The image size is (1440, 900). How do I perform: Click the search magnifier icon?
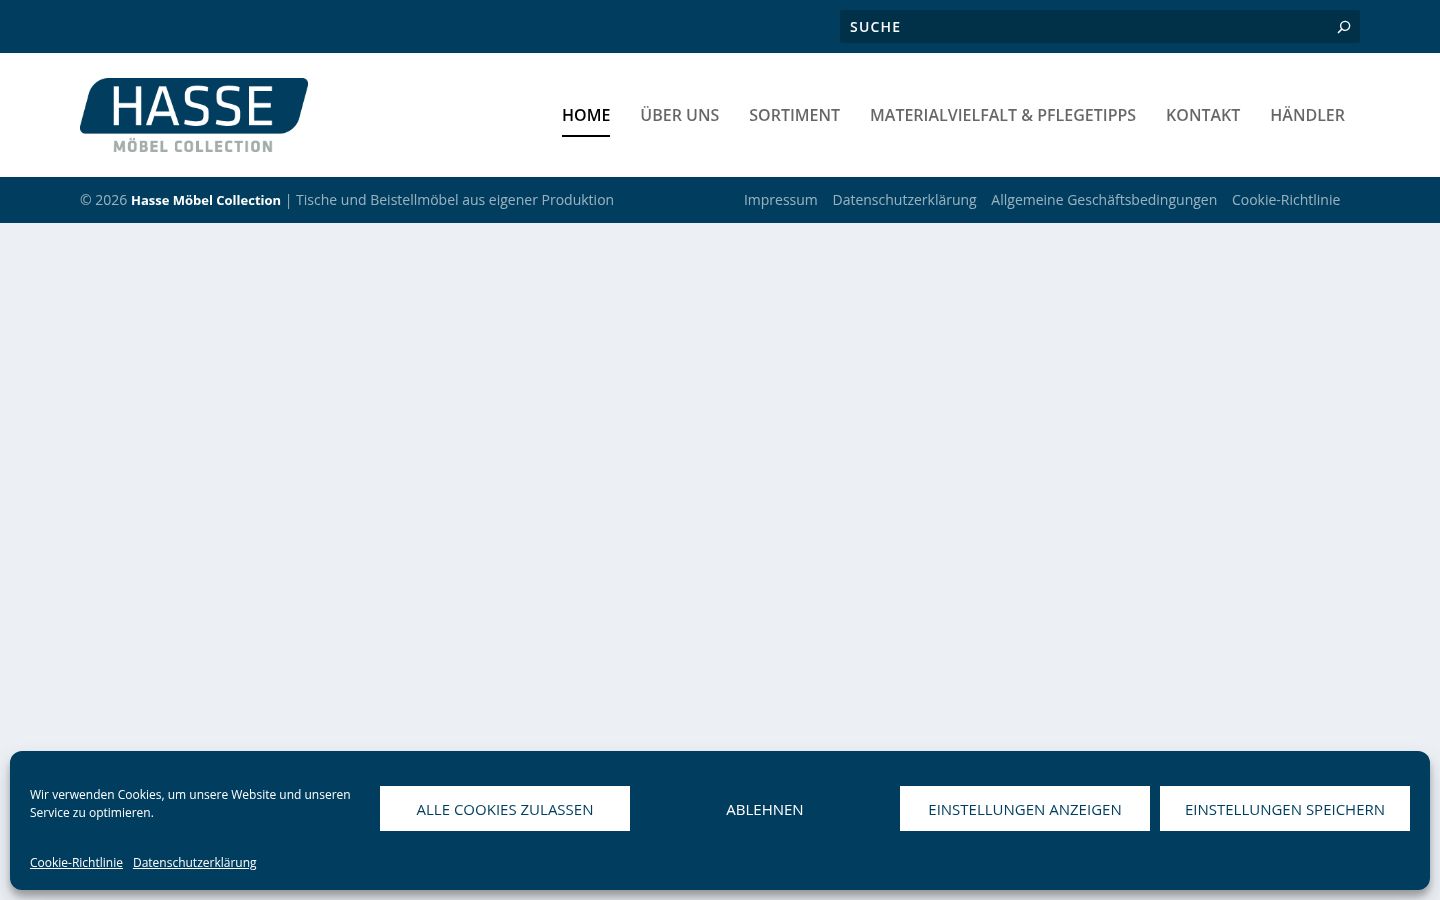1344,27
